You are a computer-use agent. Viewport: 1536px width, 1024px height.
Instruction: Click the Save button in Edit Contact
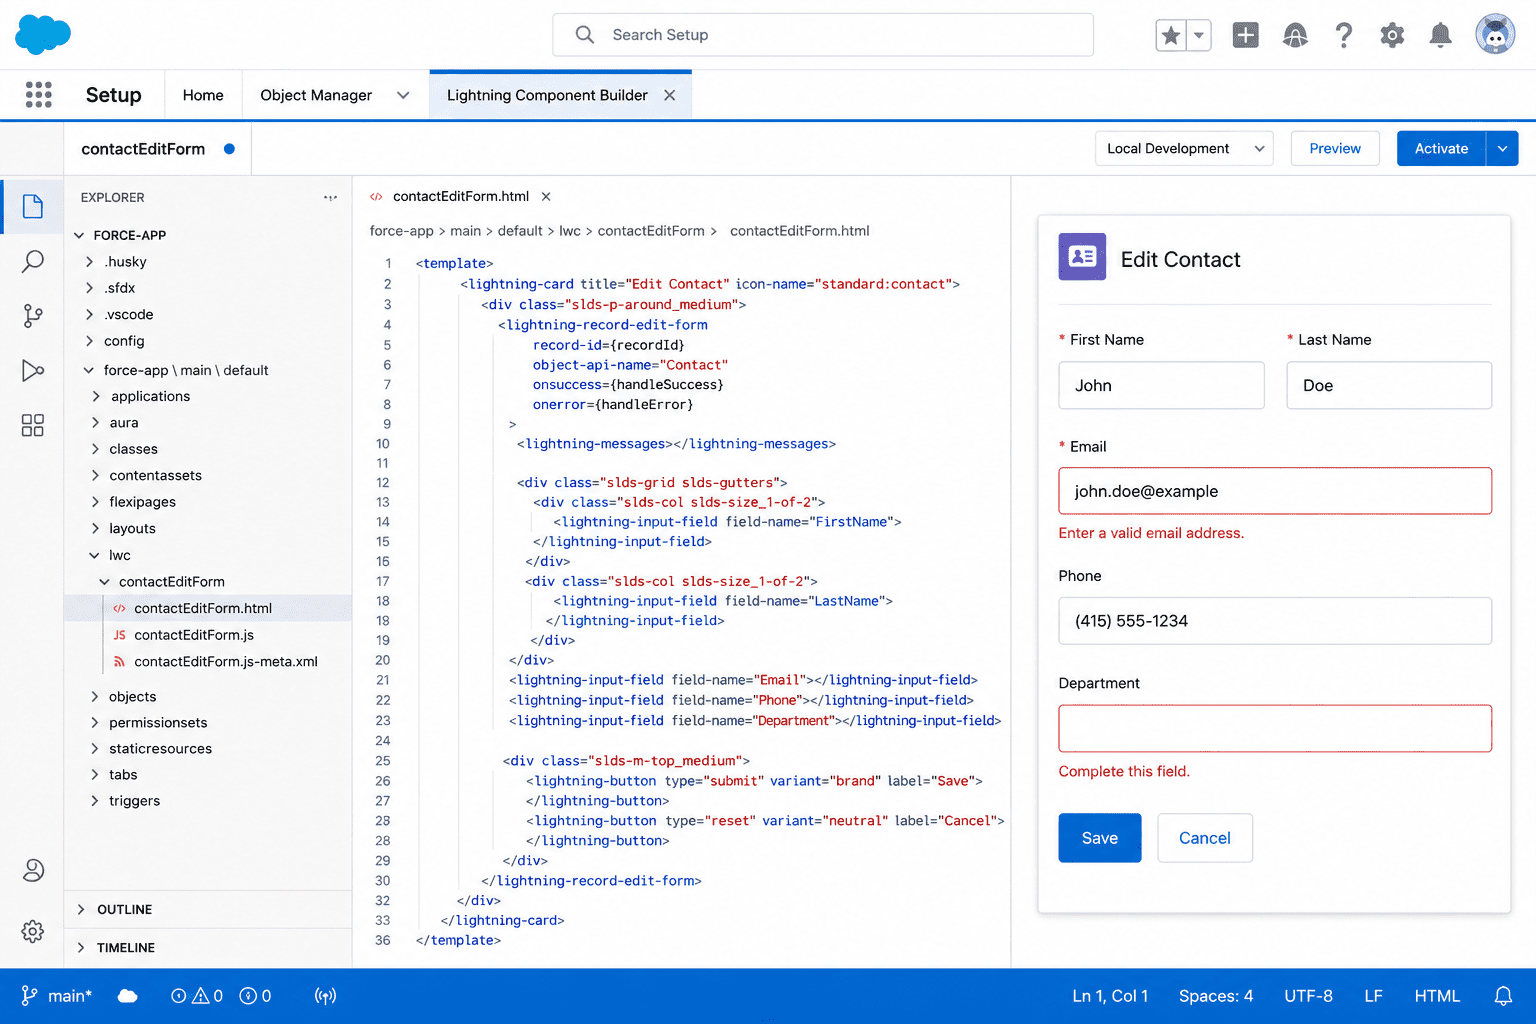point(1099,838)
